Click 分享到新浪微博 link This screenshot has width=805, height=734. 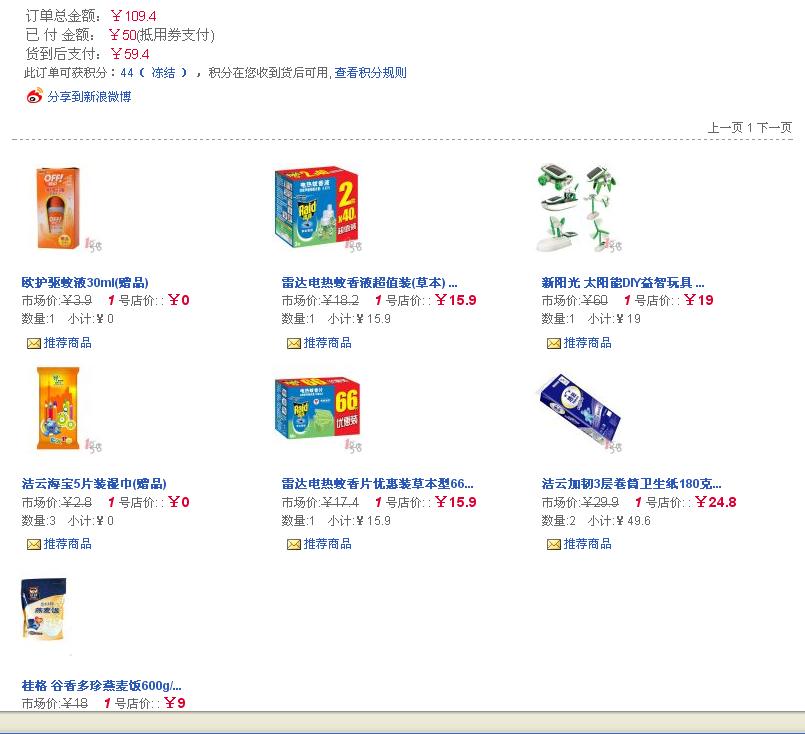pos(89,96)
